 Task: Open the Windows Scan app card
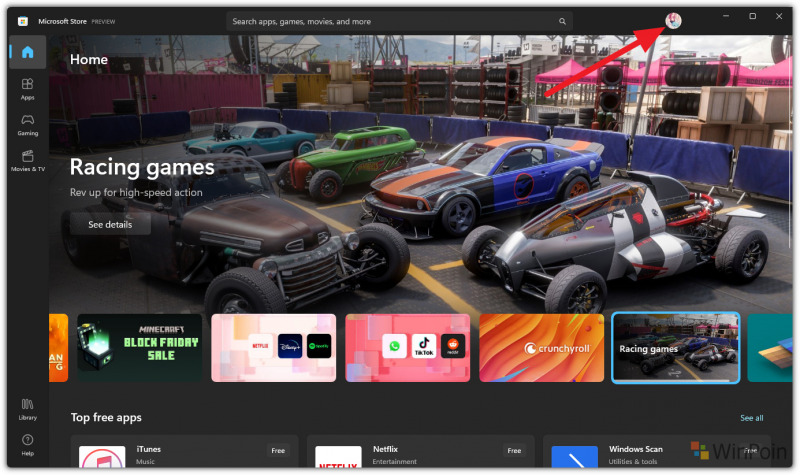(657, 452)
